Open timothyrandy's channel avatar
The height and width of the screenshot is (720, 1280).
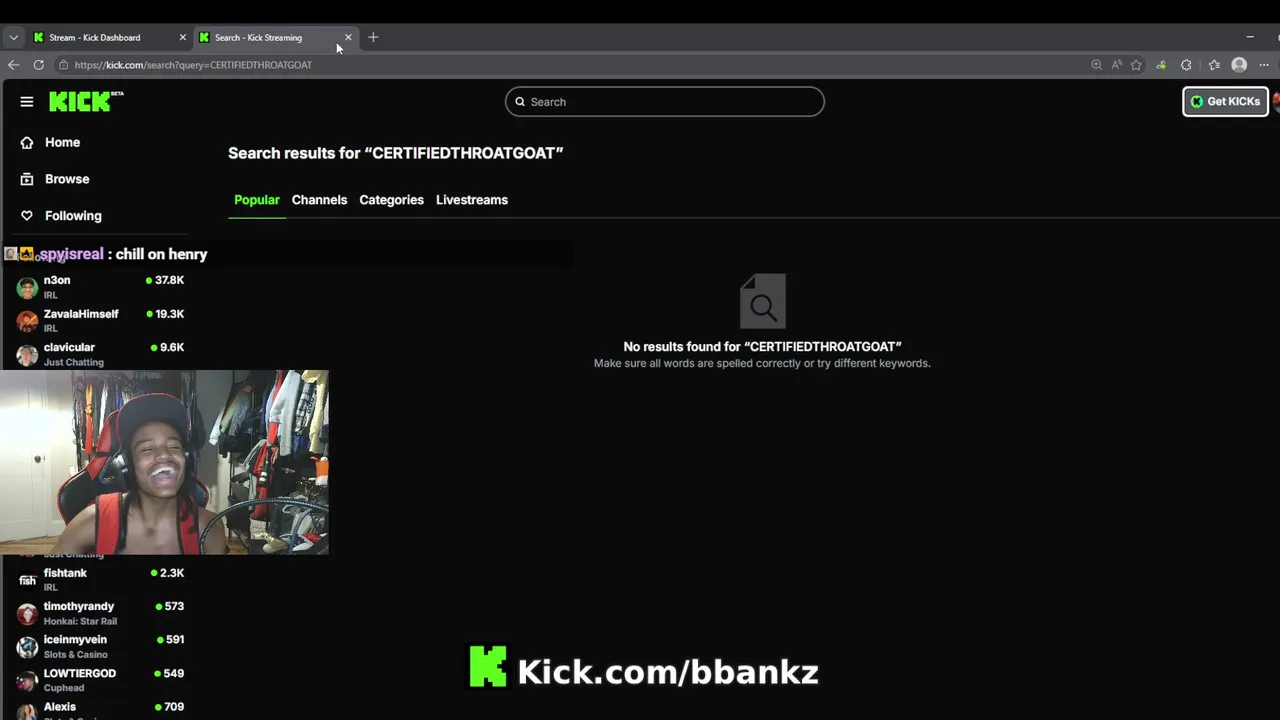coord(27,614)
